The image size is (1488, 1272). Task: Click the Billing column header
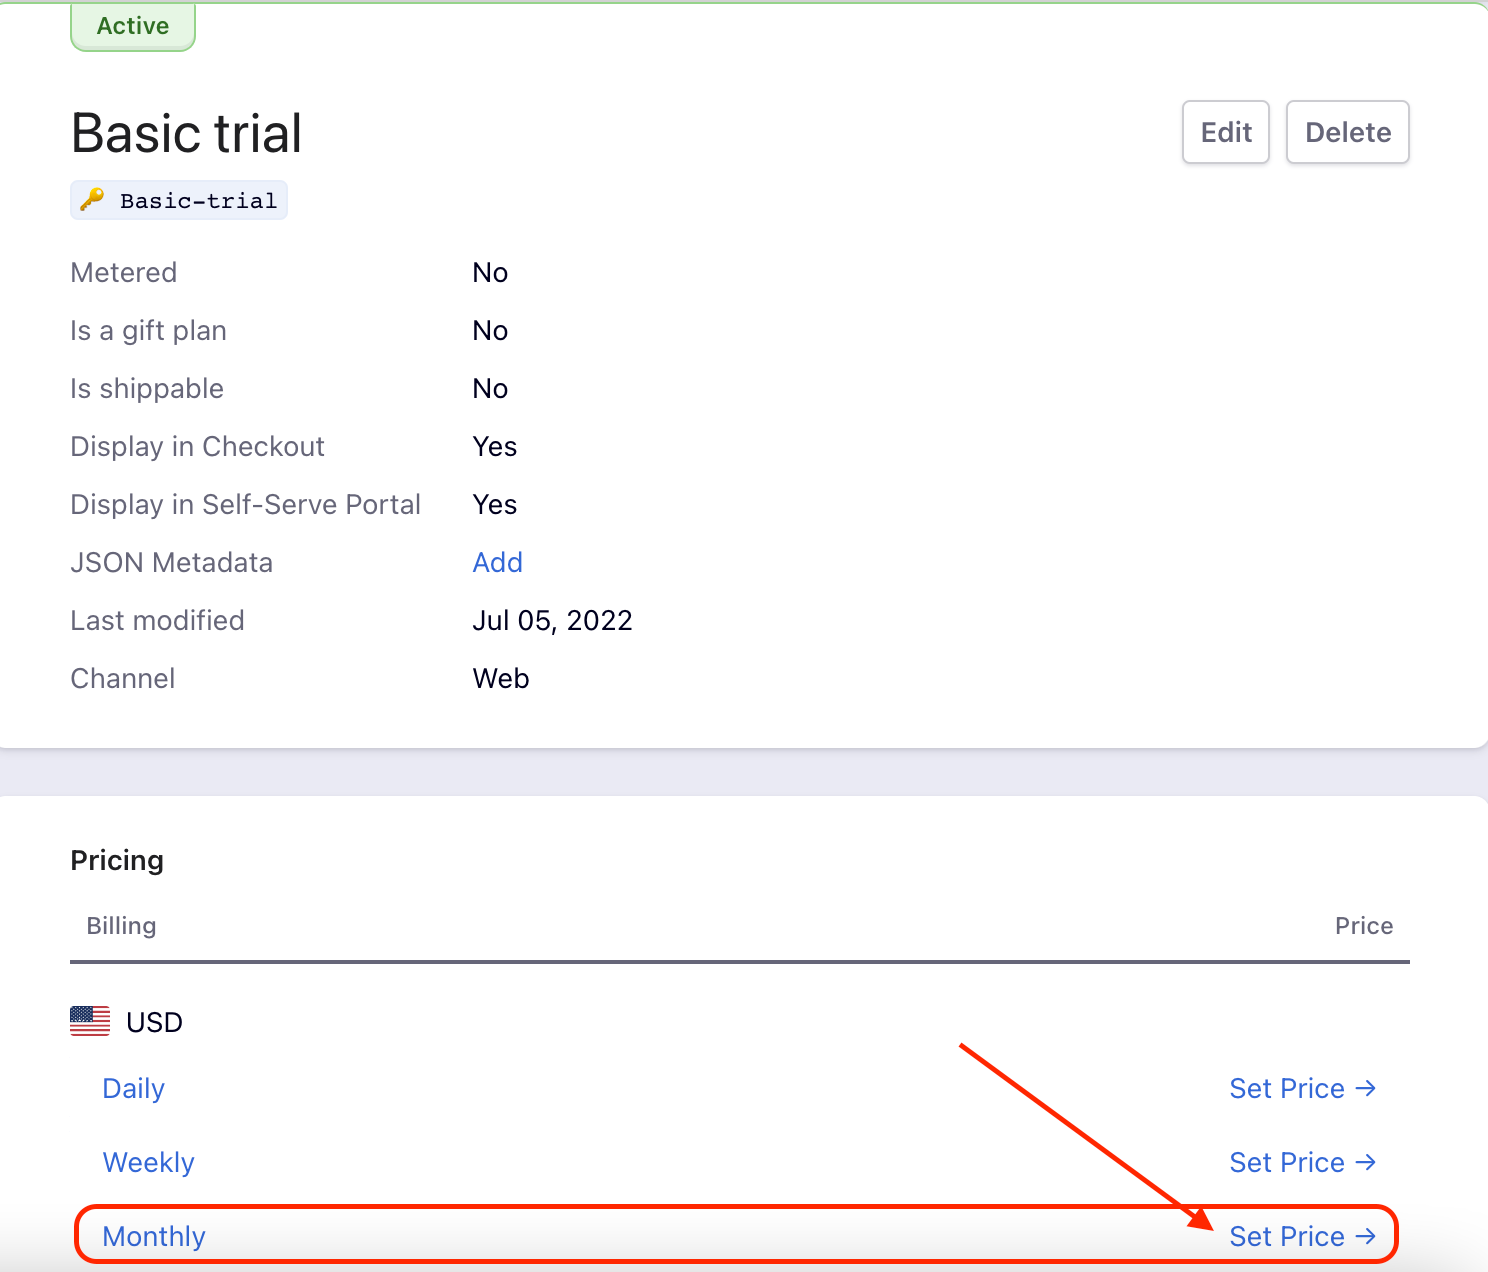tap(121, 926)
